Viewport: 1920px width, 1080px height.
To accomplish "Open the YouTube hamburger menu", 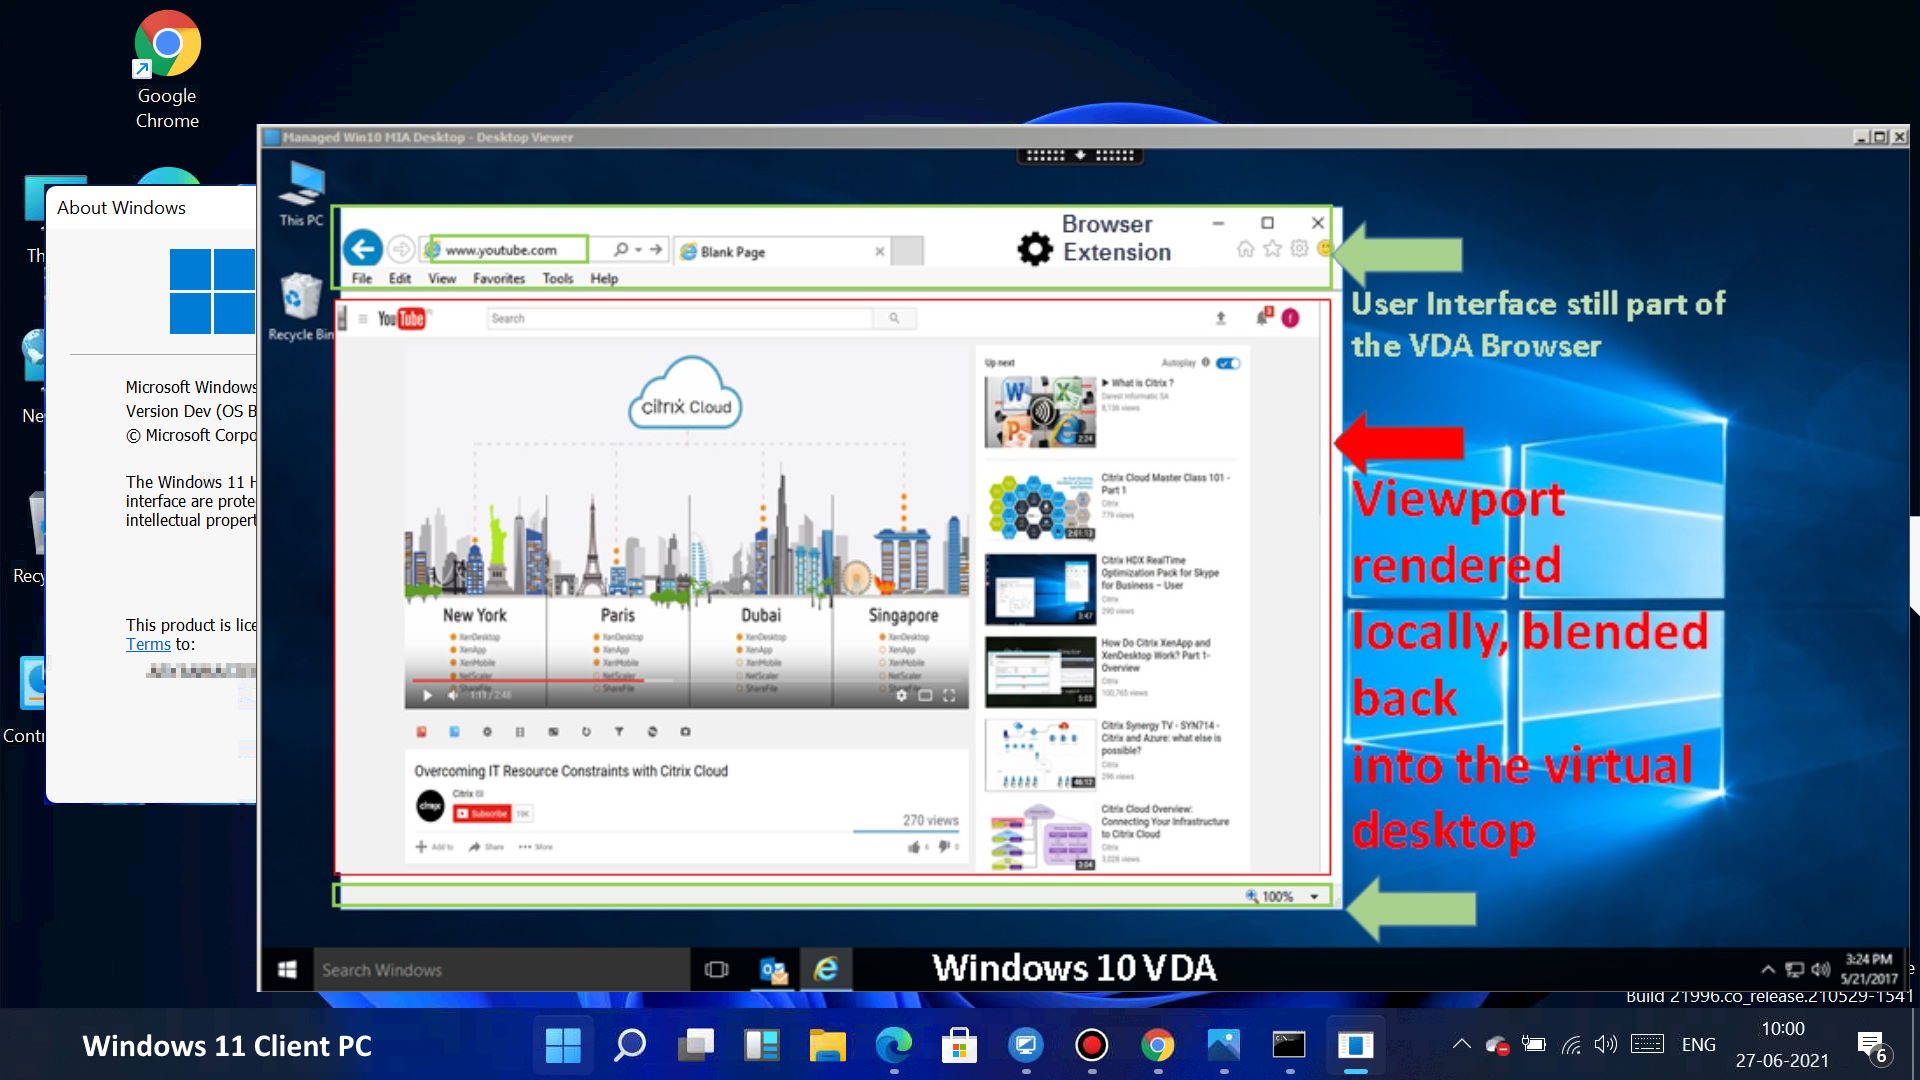I will coord(362,318).
